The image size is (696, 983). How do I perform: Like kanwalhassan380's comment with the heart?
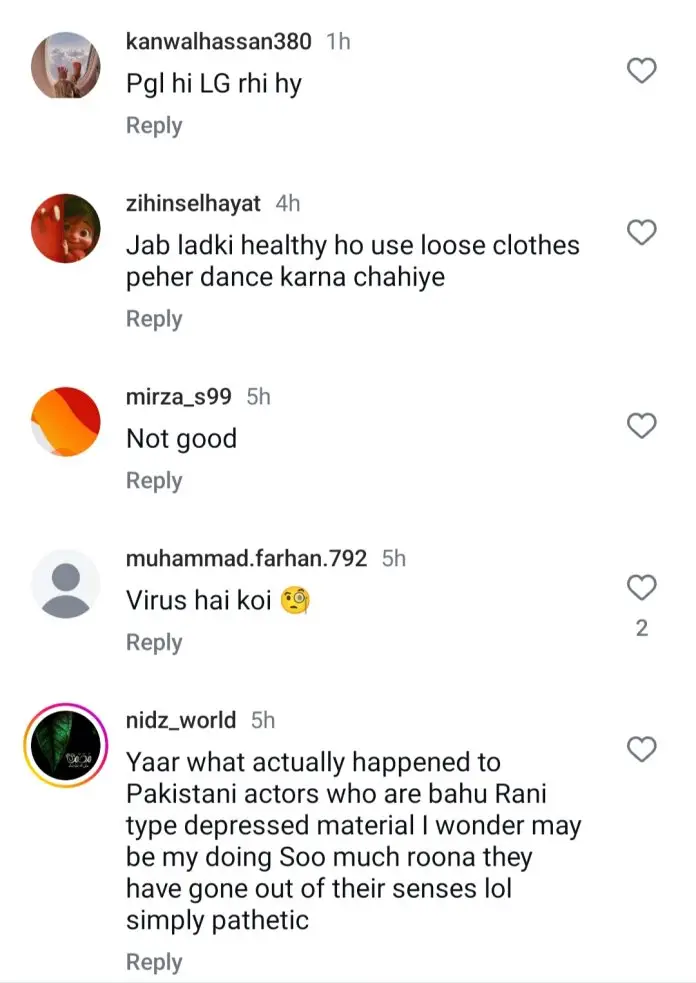[x=641, y=71]
